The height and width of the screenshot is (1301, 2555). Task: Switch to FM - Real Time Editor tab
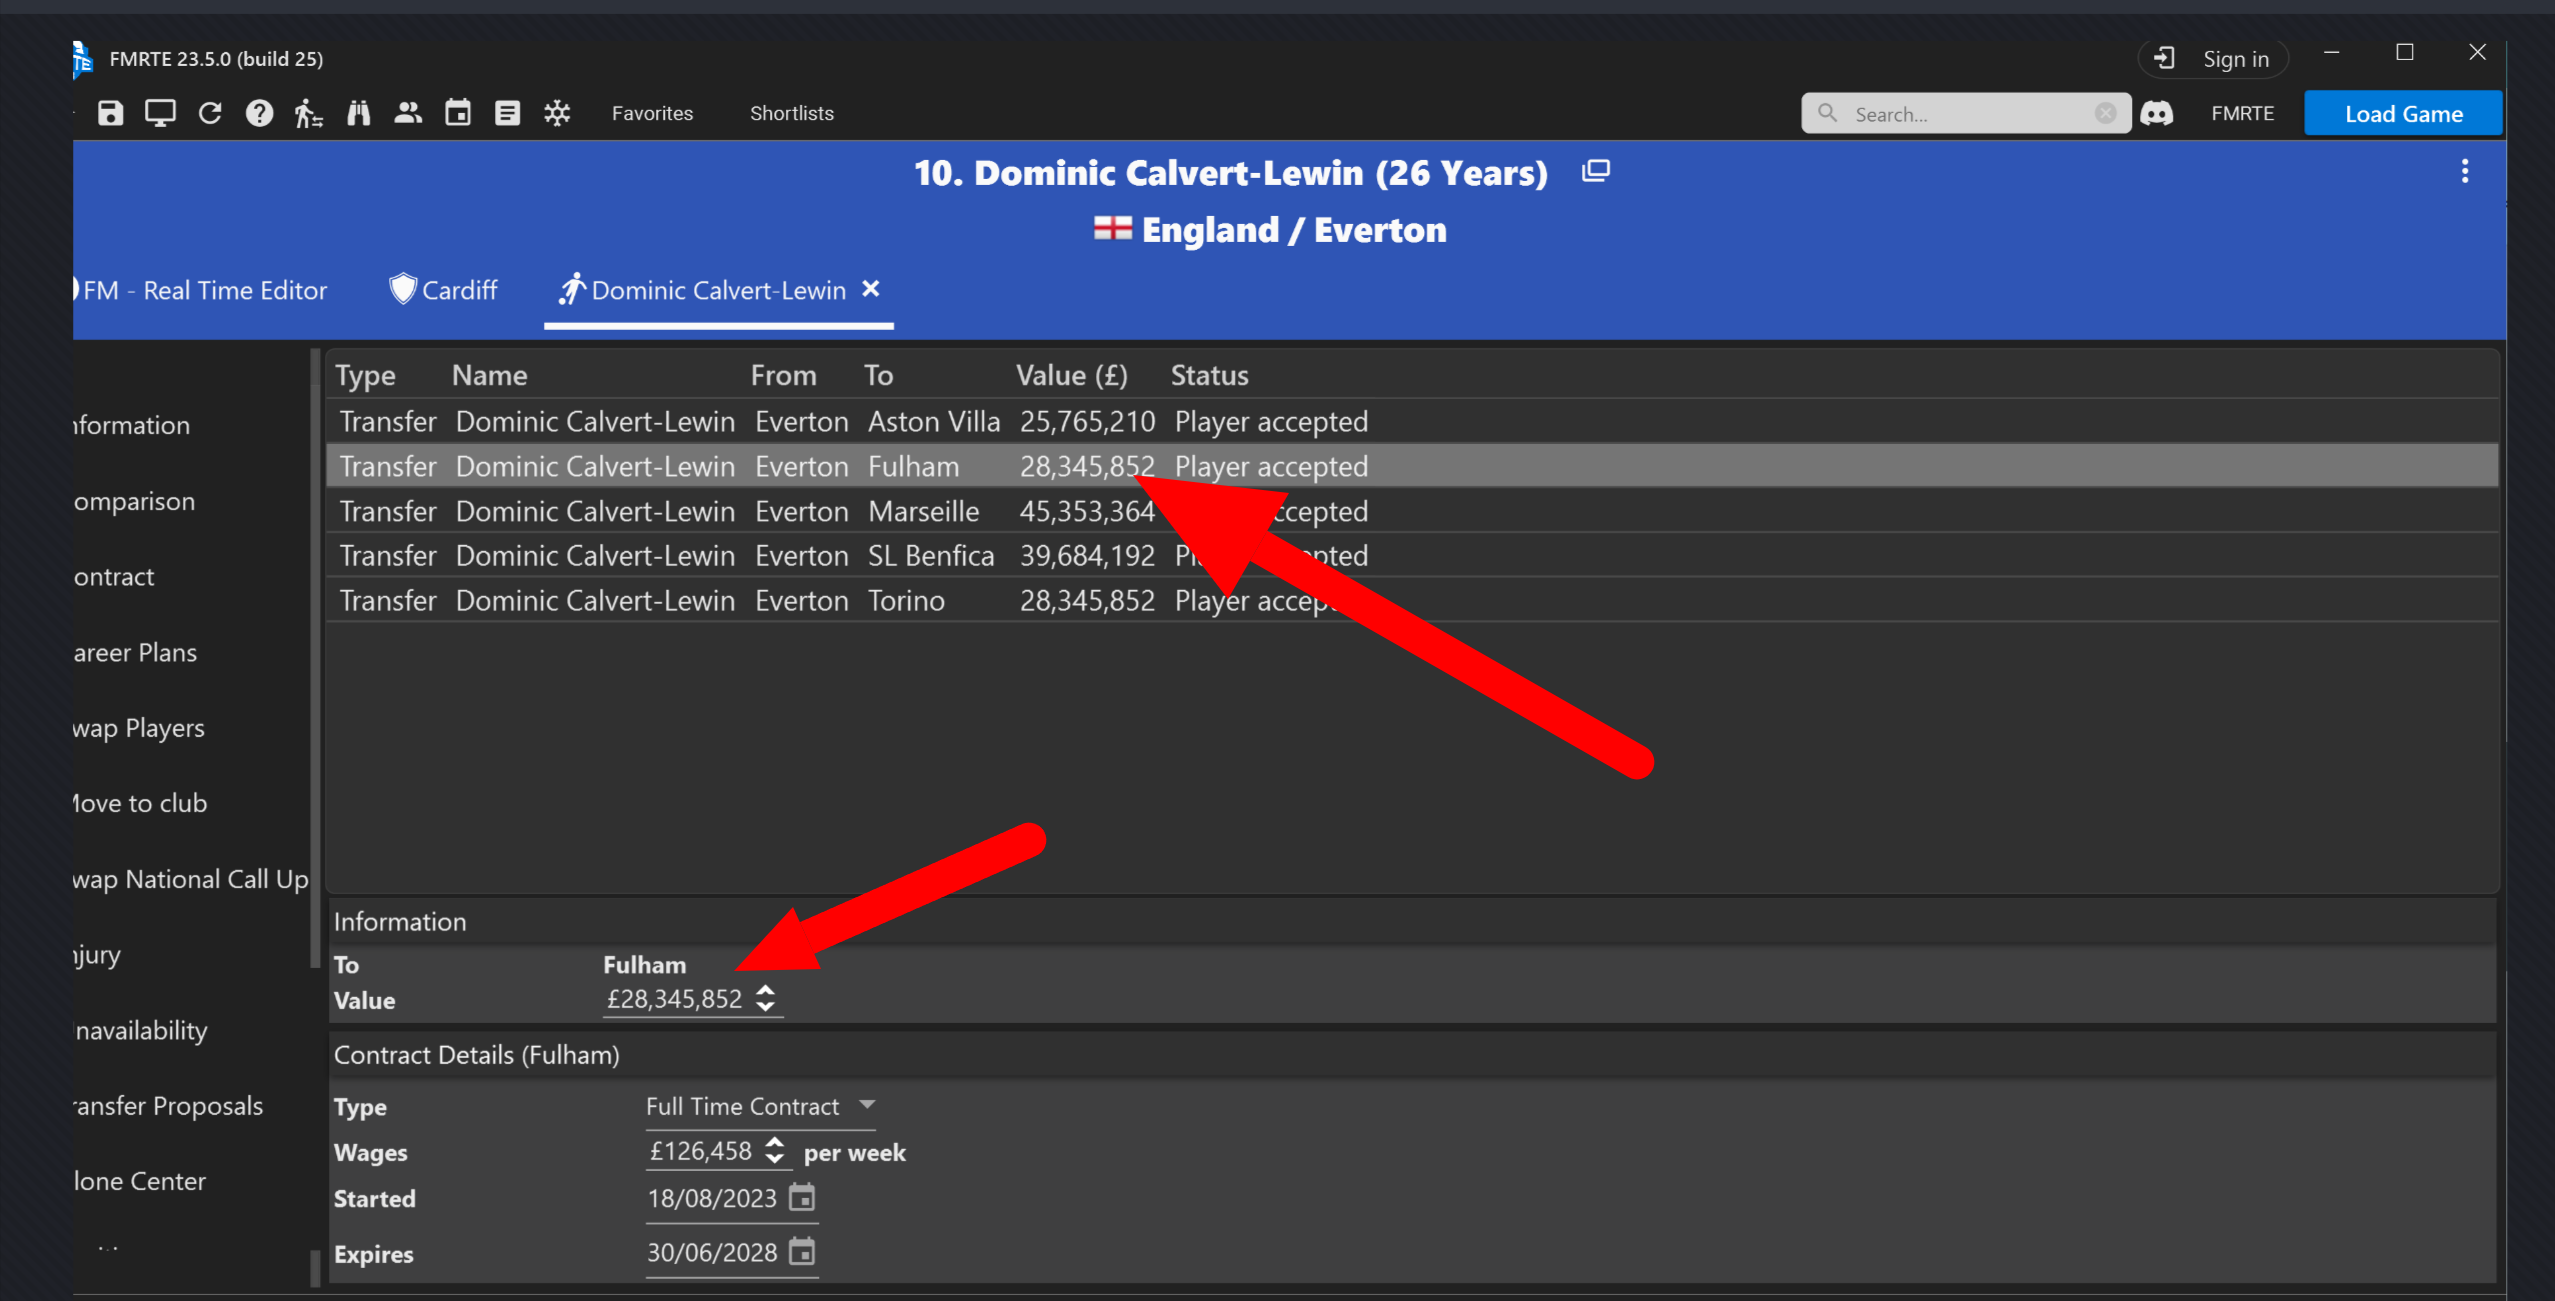[201, 290]
